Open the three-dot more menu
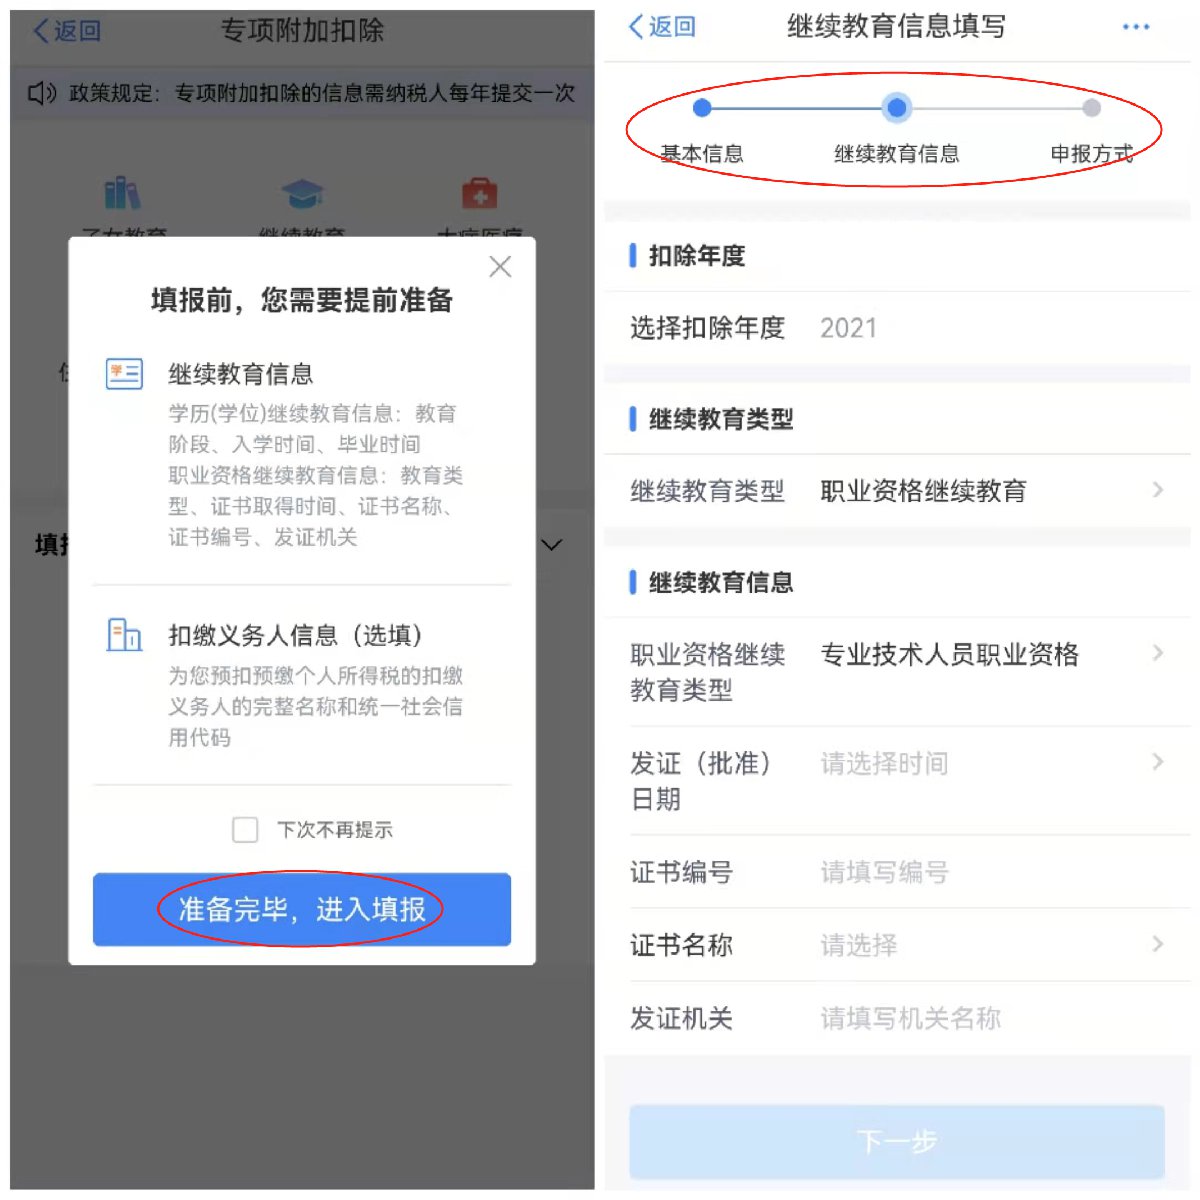 pyautogui.click(x=1136, y=27)
